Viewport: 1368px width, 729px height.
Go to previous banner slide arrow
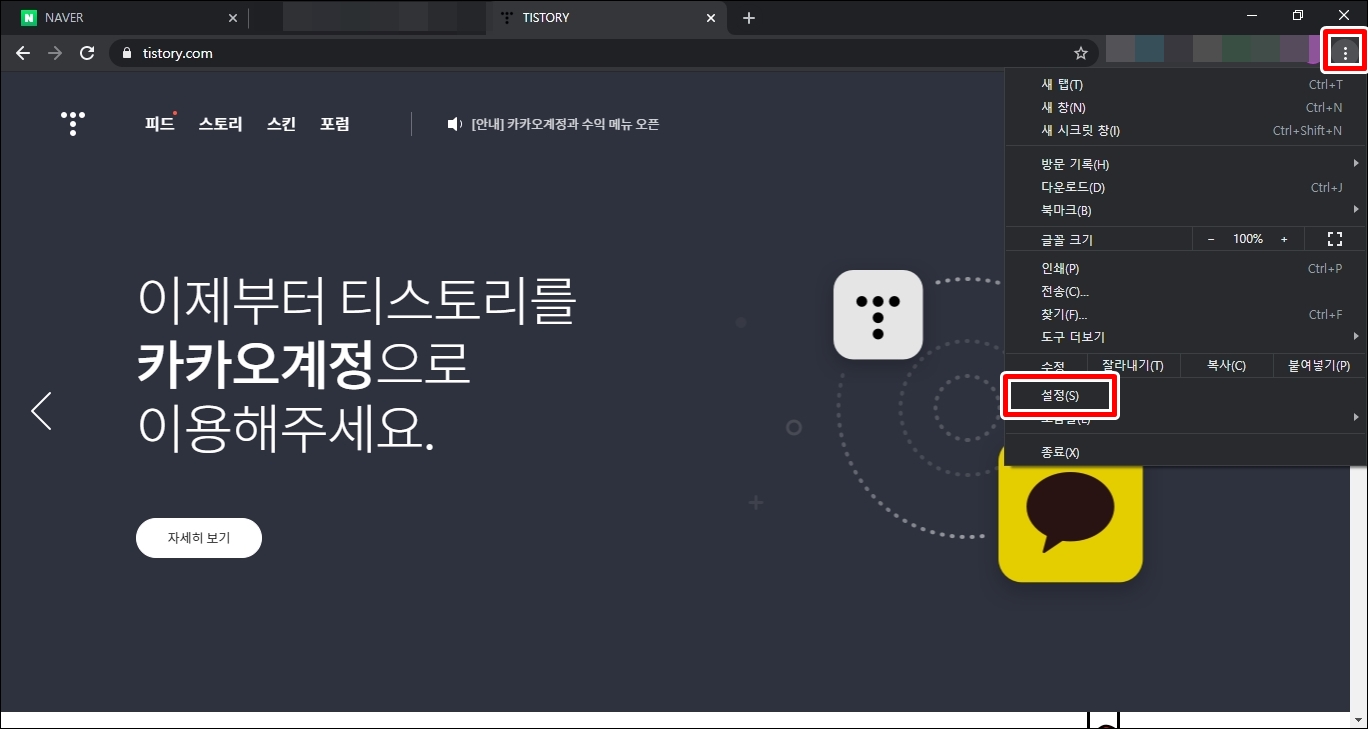[x=41, y=411]
